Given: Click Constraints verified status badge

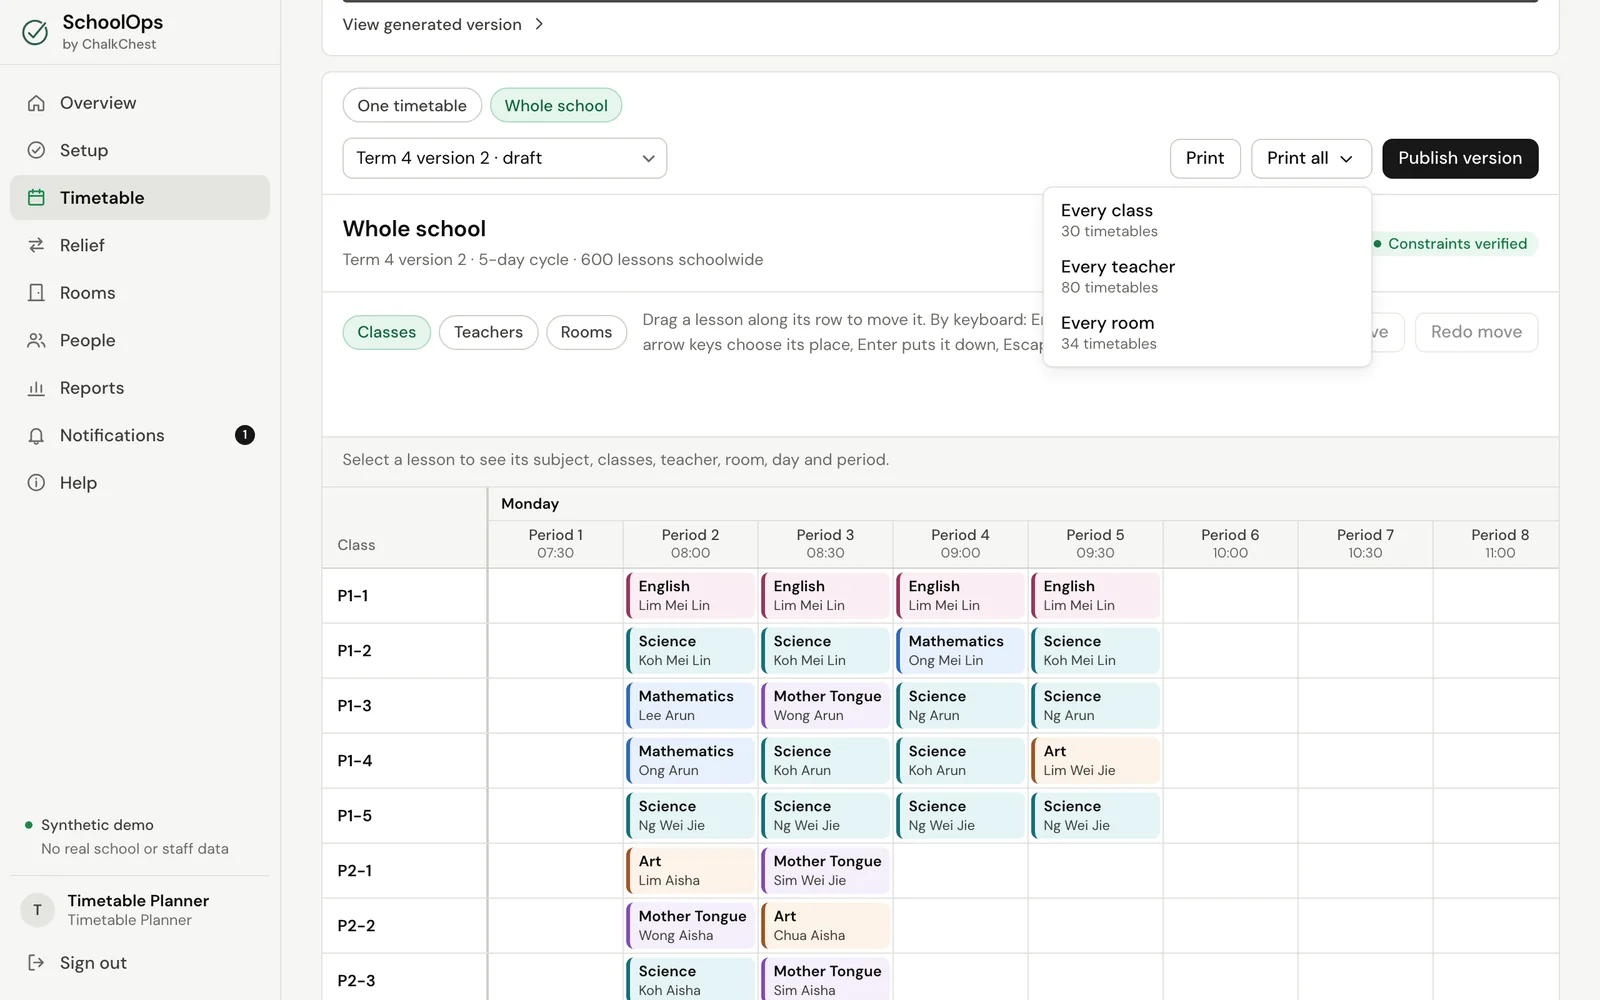Looking at the screenshot, I should (1455, 244).
